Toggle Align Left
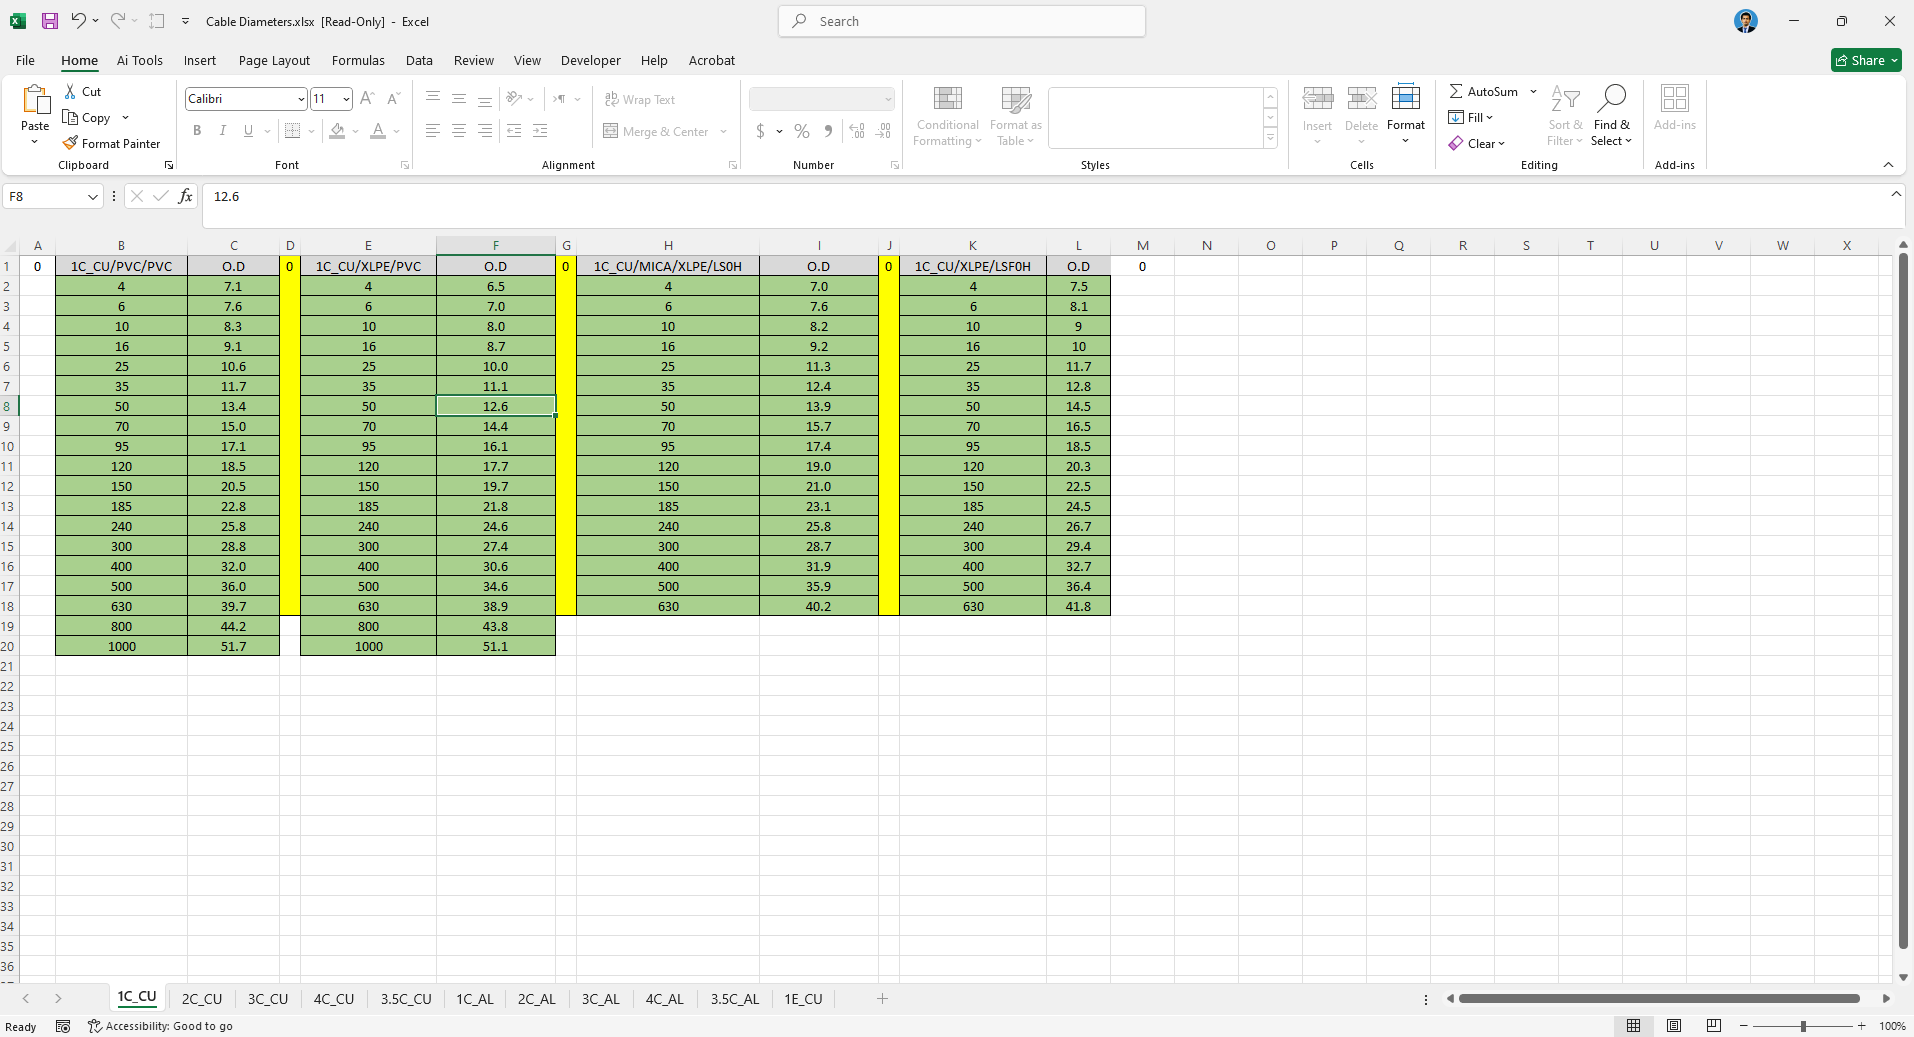Image resolution: width=1914 pixels, height=1037 pixels. point(433,131)
